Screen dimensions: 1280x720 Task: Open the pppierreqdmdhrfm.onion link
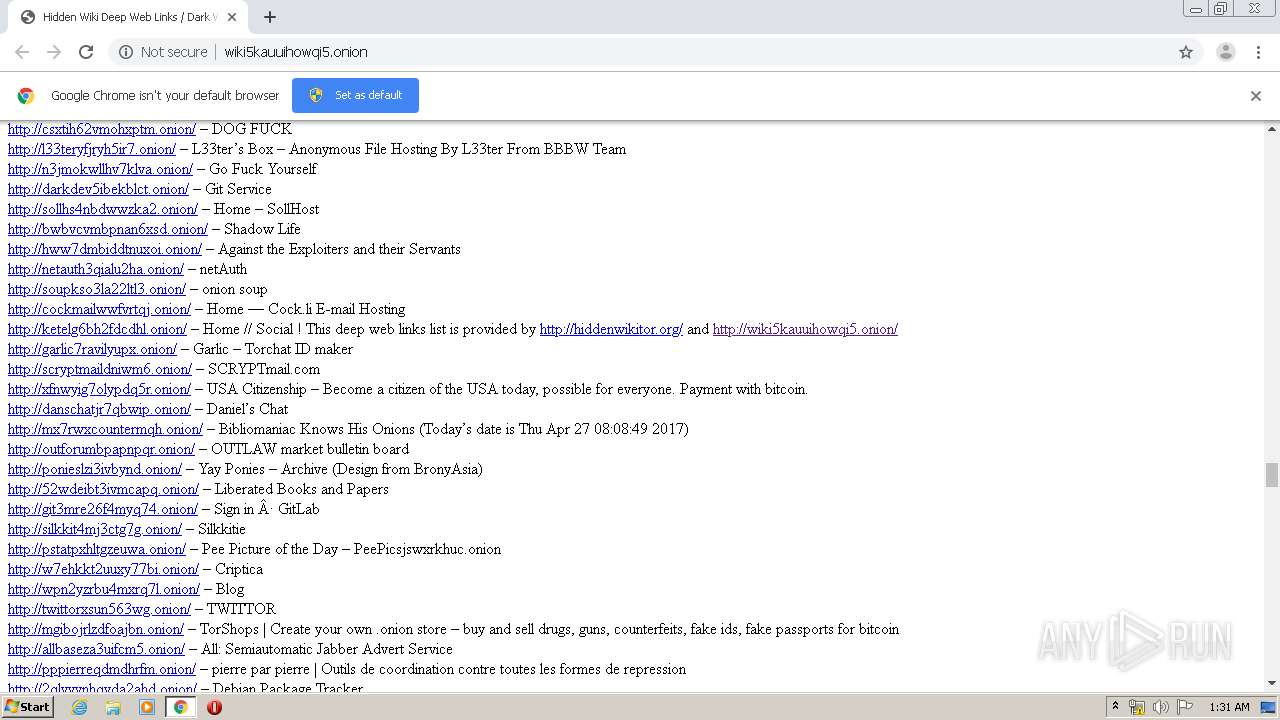102,669
